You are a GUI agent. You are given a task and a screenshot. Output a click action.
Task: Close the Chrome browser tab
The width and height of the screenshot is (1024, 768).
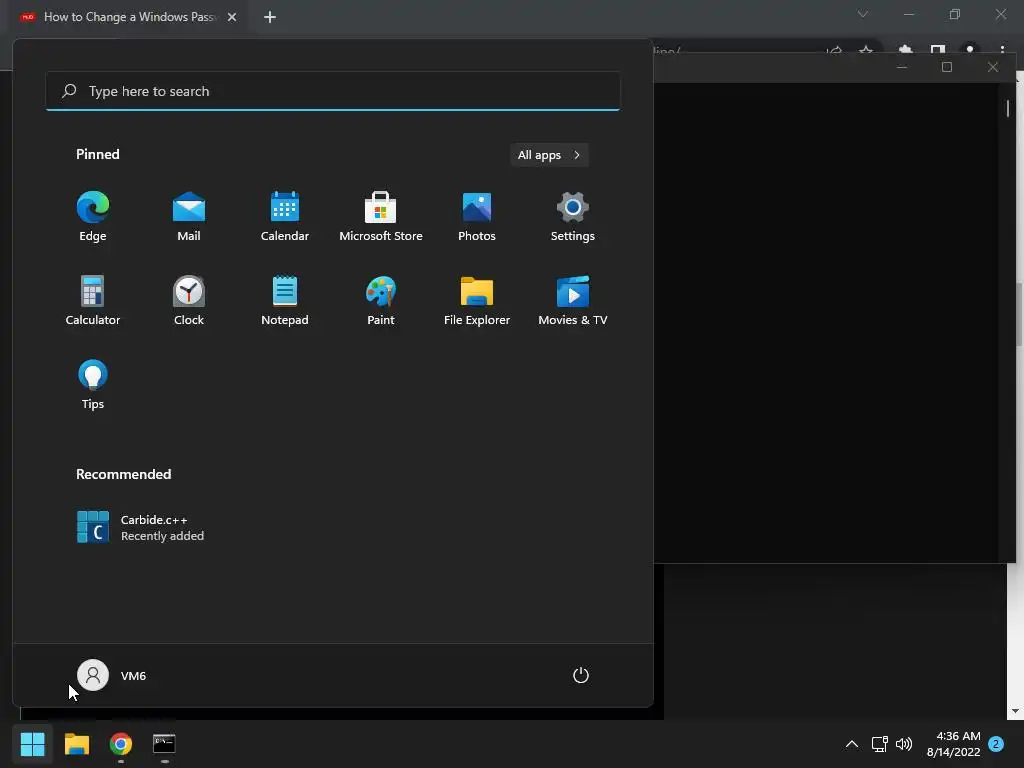pyautogui.click(x=232, y=17)
